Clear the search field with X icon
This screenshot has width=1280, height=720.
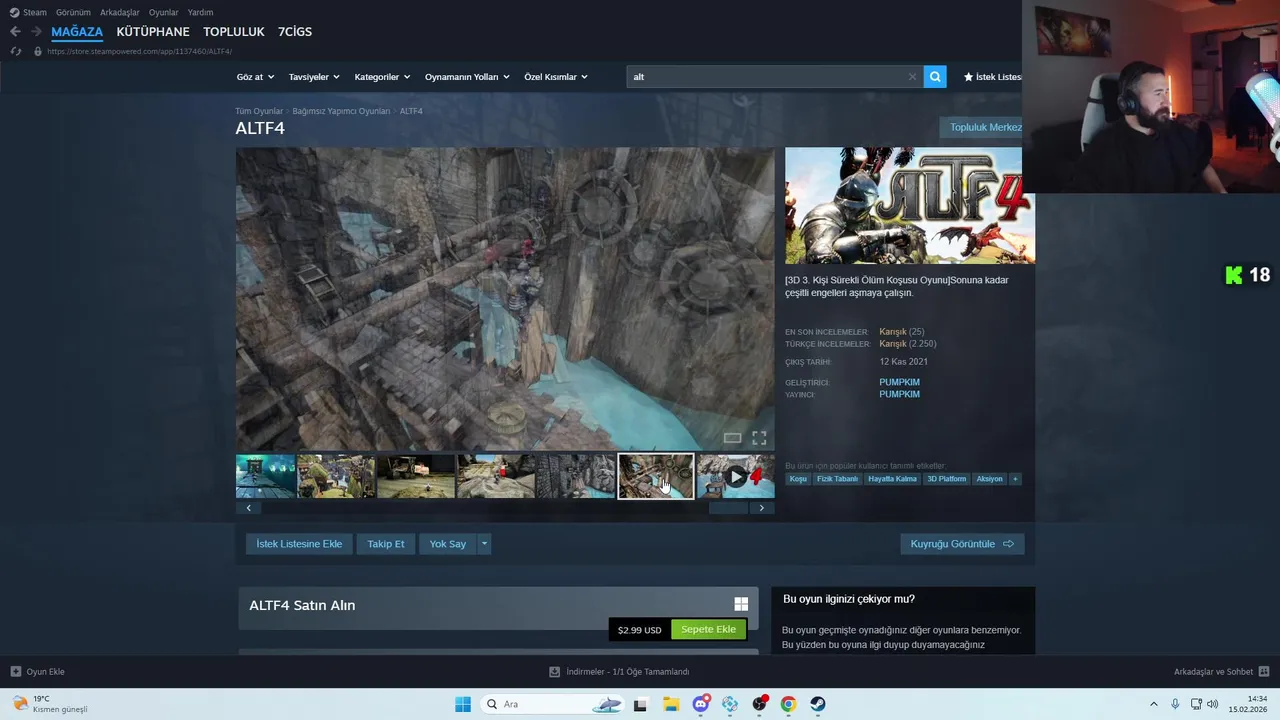pyautogui.click(x=912, y=77)
